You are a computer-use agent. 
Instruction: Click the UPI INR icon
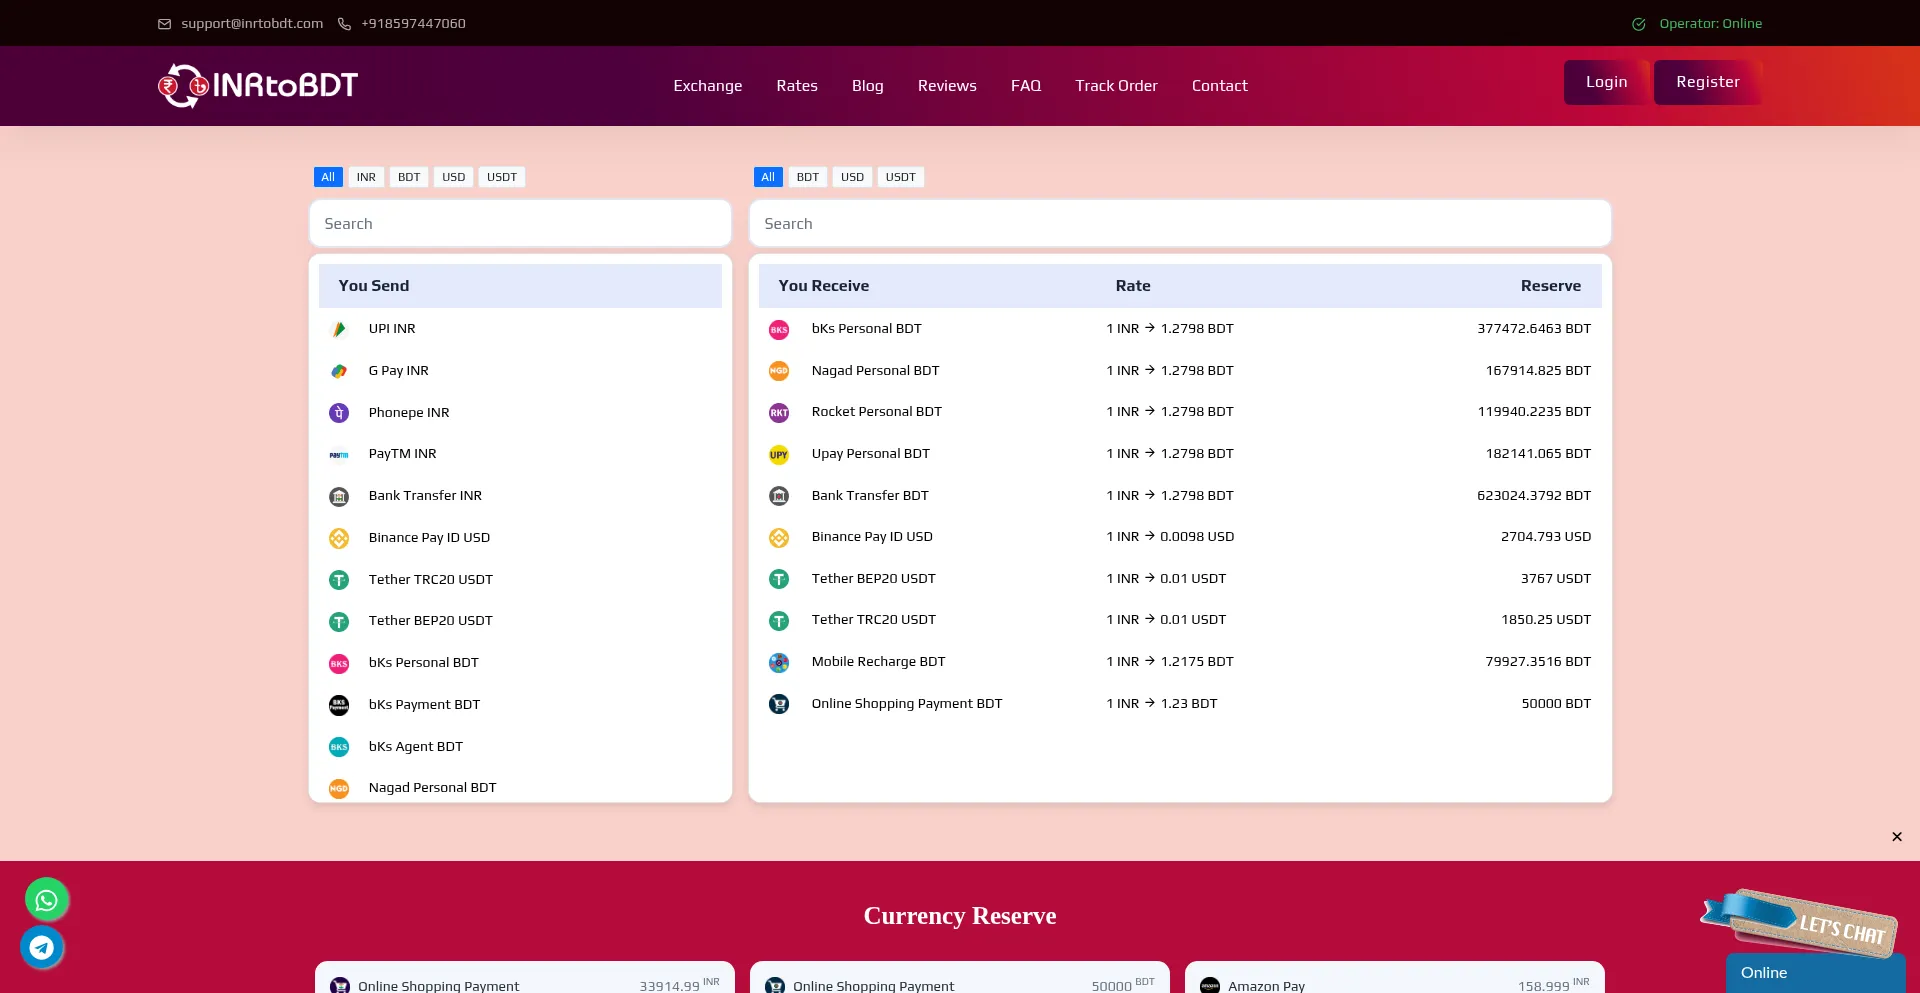(x=339, y=329)
